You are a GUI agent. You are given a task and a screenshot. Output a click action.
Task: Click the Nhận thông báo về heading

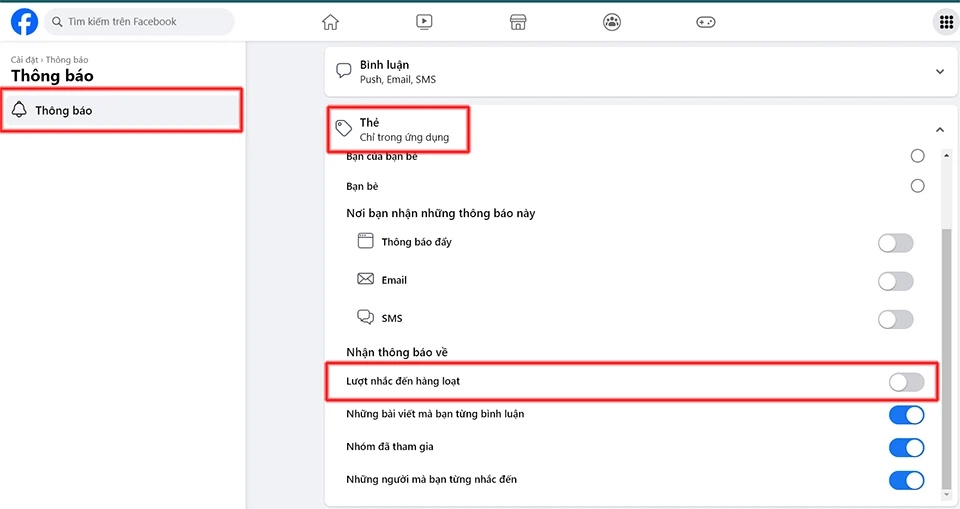(397, 352)
